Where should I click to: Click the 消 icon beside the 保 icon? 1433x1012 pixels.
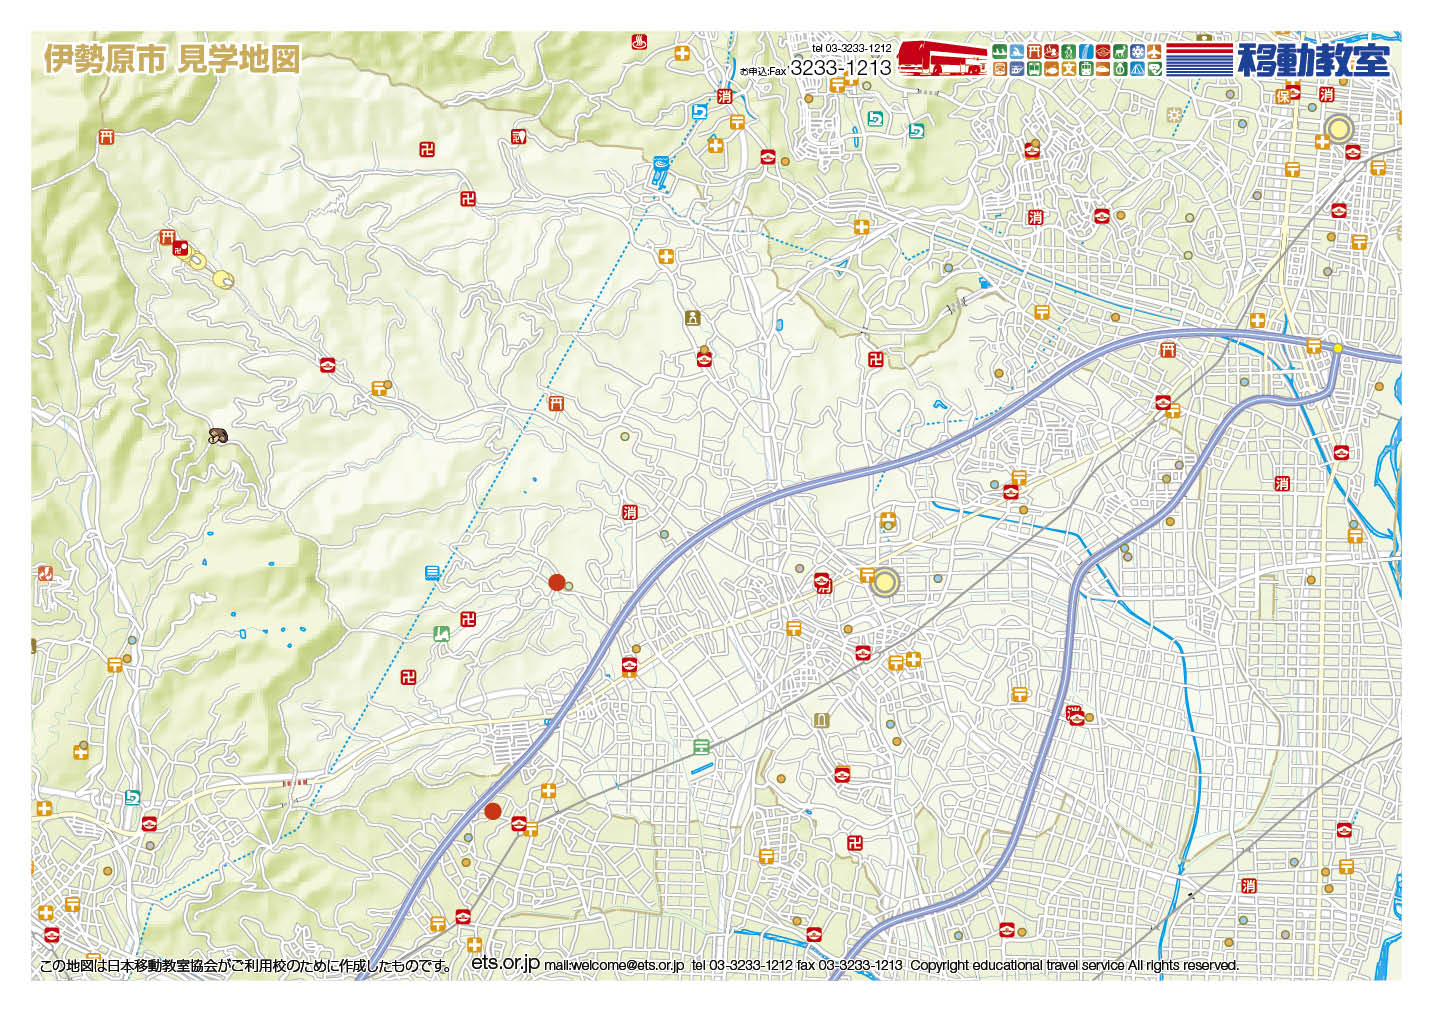1326,94
